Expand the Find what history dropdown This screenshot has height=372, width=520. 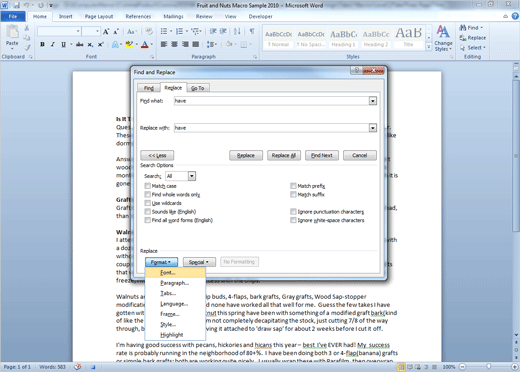pyautogui.click(x=373, y=101)
